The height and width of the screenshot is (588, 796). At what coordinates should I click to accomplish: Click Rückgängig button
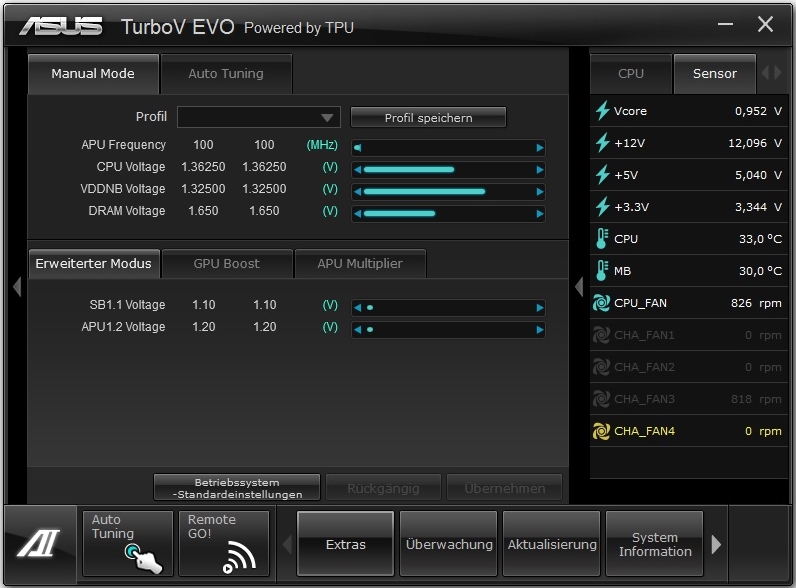[383, 487]
